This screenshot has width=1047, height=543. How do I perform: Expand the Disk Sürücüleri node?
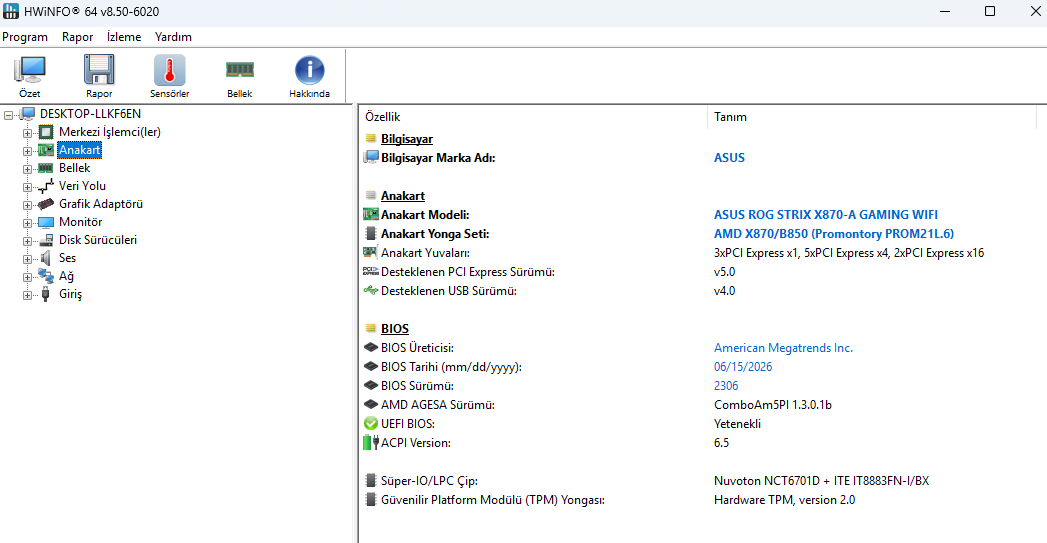pos(27,241)
